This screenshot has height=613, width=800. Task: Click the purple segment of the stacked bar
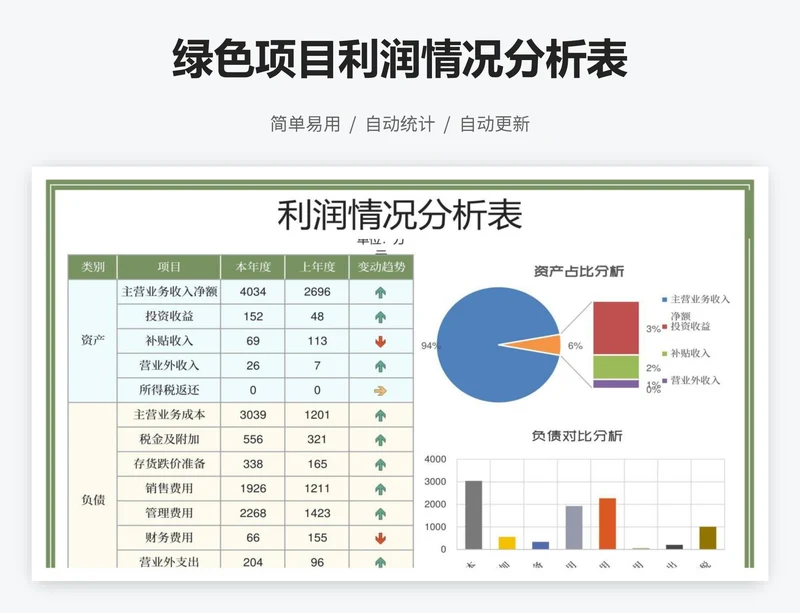(x=616, y=384)
